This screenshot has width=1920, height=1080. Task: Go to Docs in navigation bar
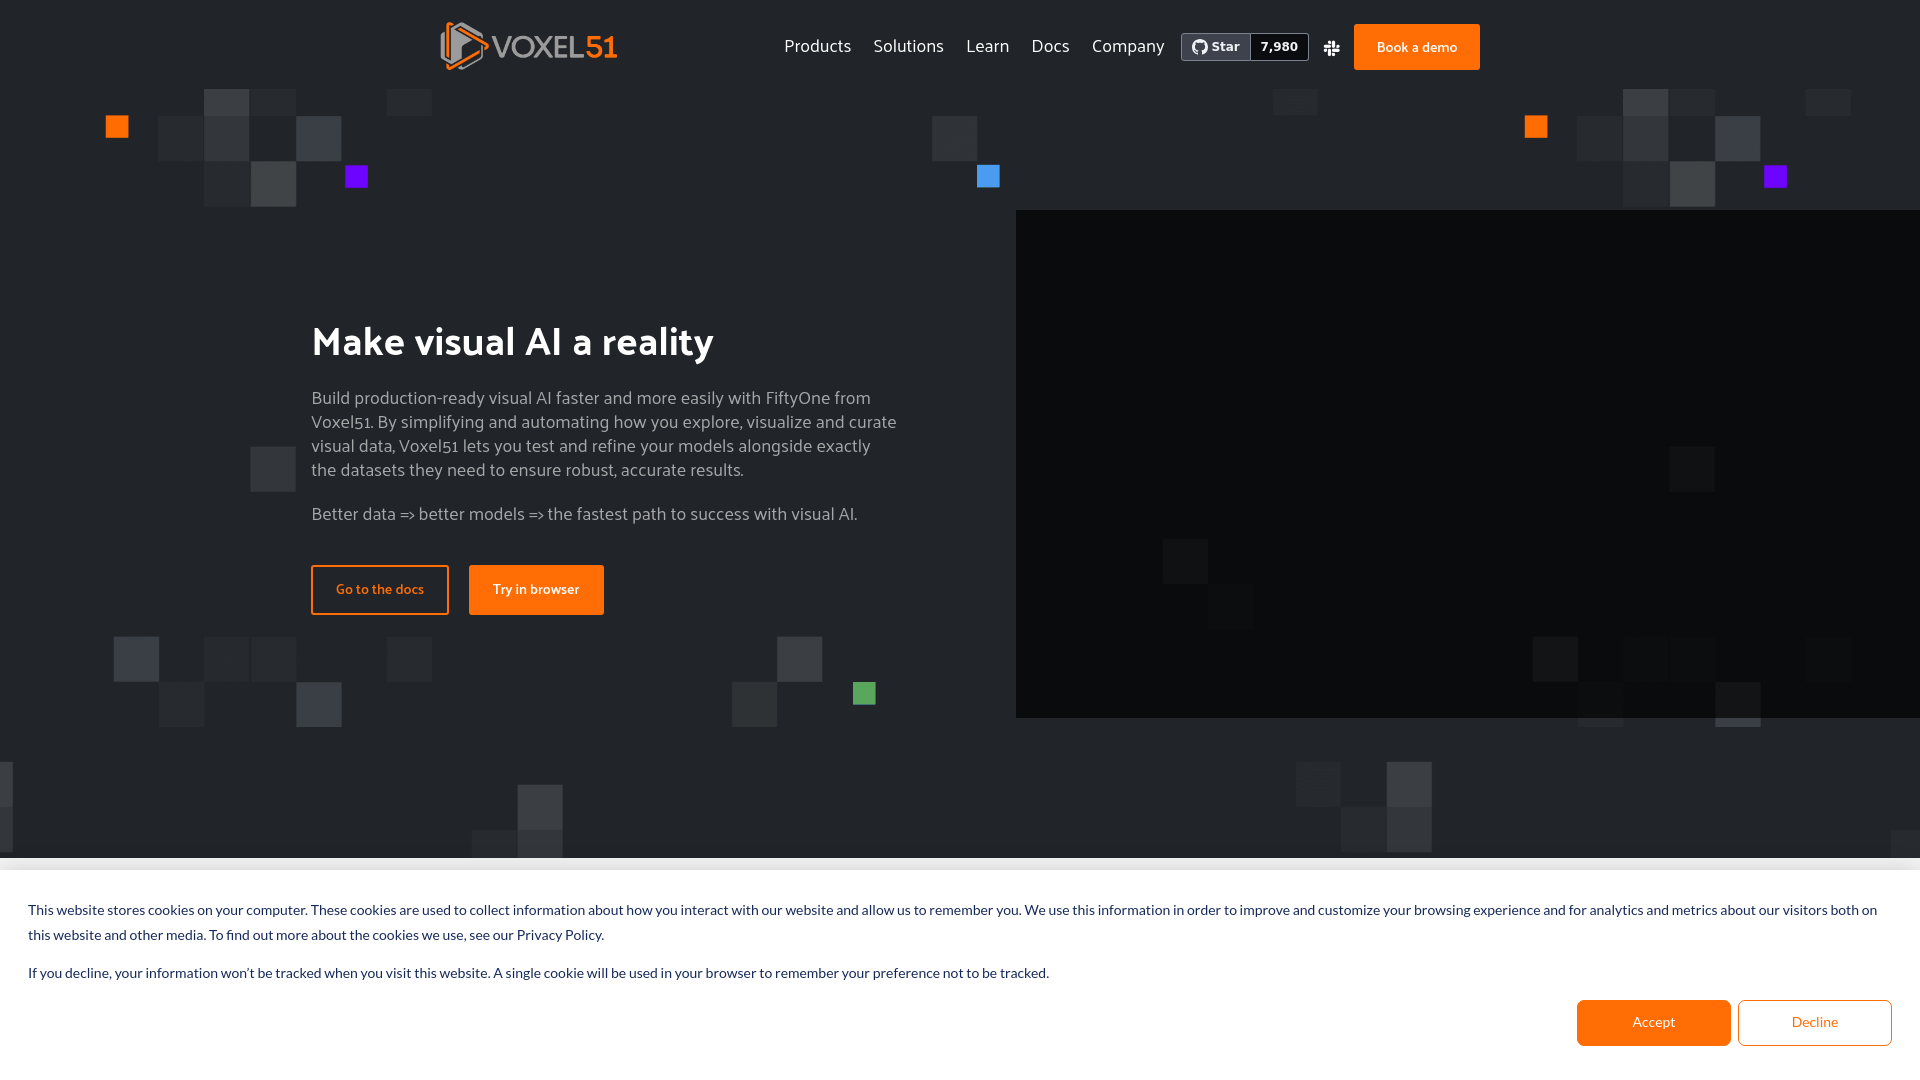(x=1050, y=46)
